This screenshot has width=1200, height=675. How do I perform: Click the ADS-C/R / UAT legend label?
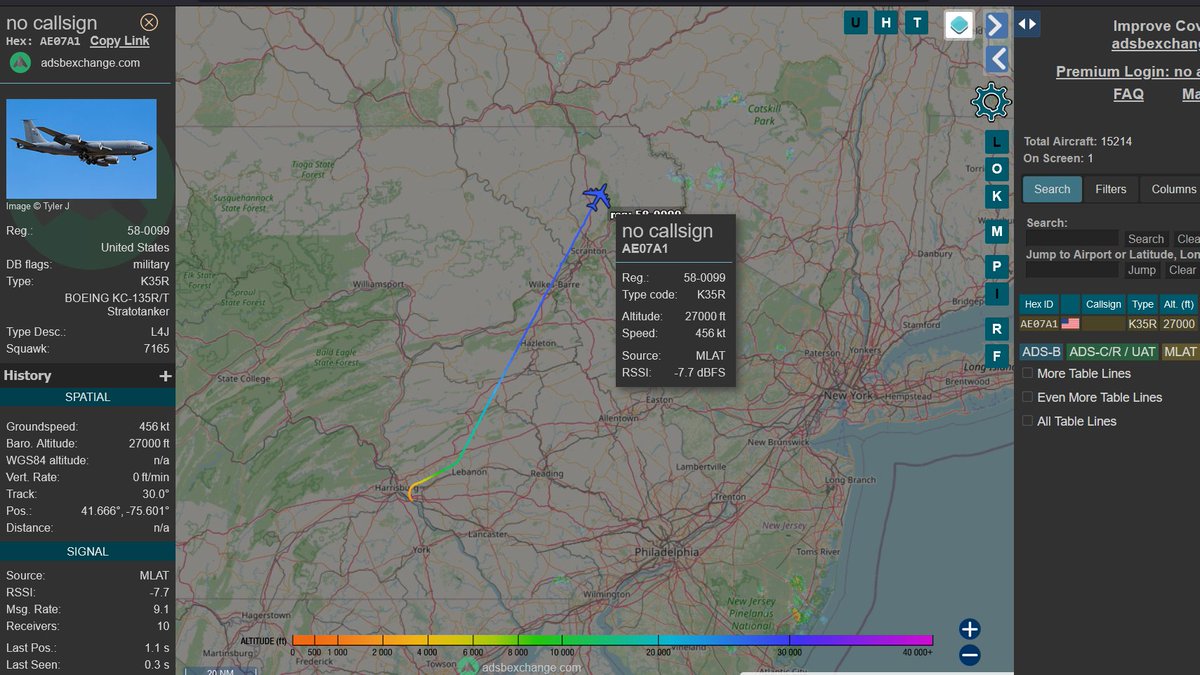(1112, 352)
